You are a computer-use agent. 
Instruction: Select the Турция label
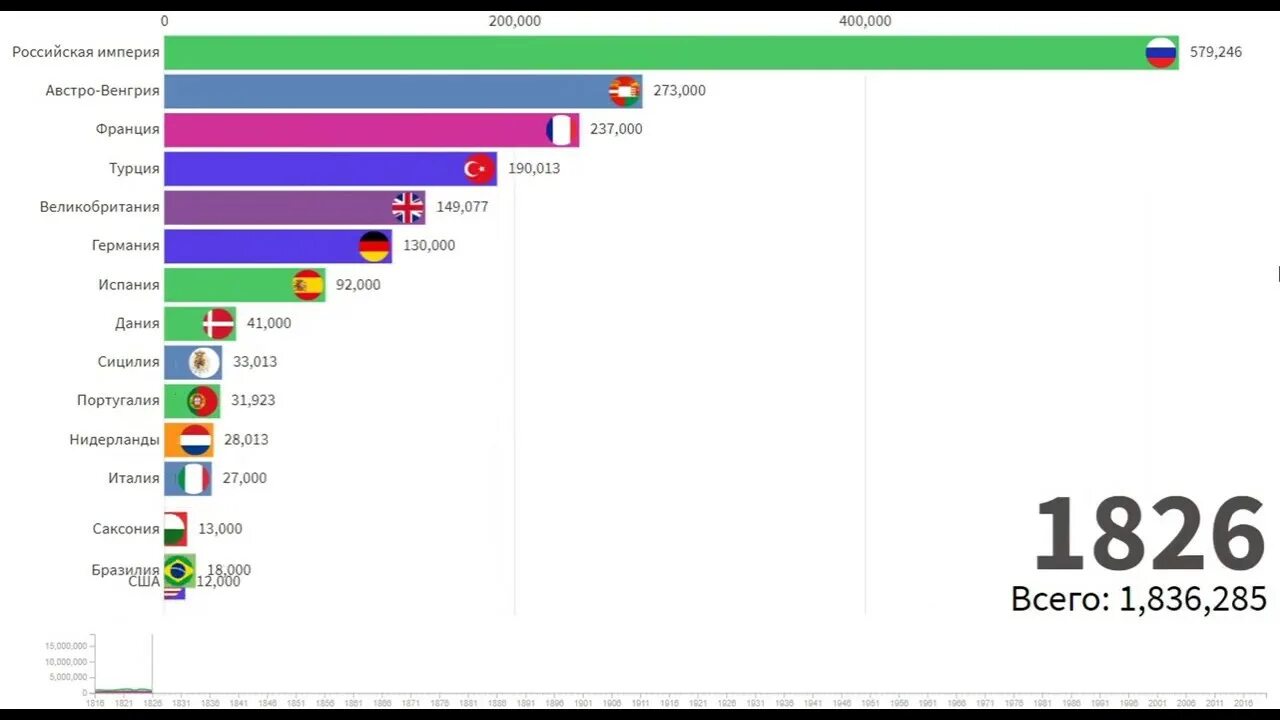(x=135, y=168)
